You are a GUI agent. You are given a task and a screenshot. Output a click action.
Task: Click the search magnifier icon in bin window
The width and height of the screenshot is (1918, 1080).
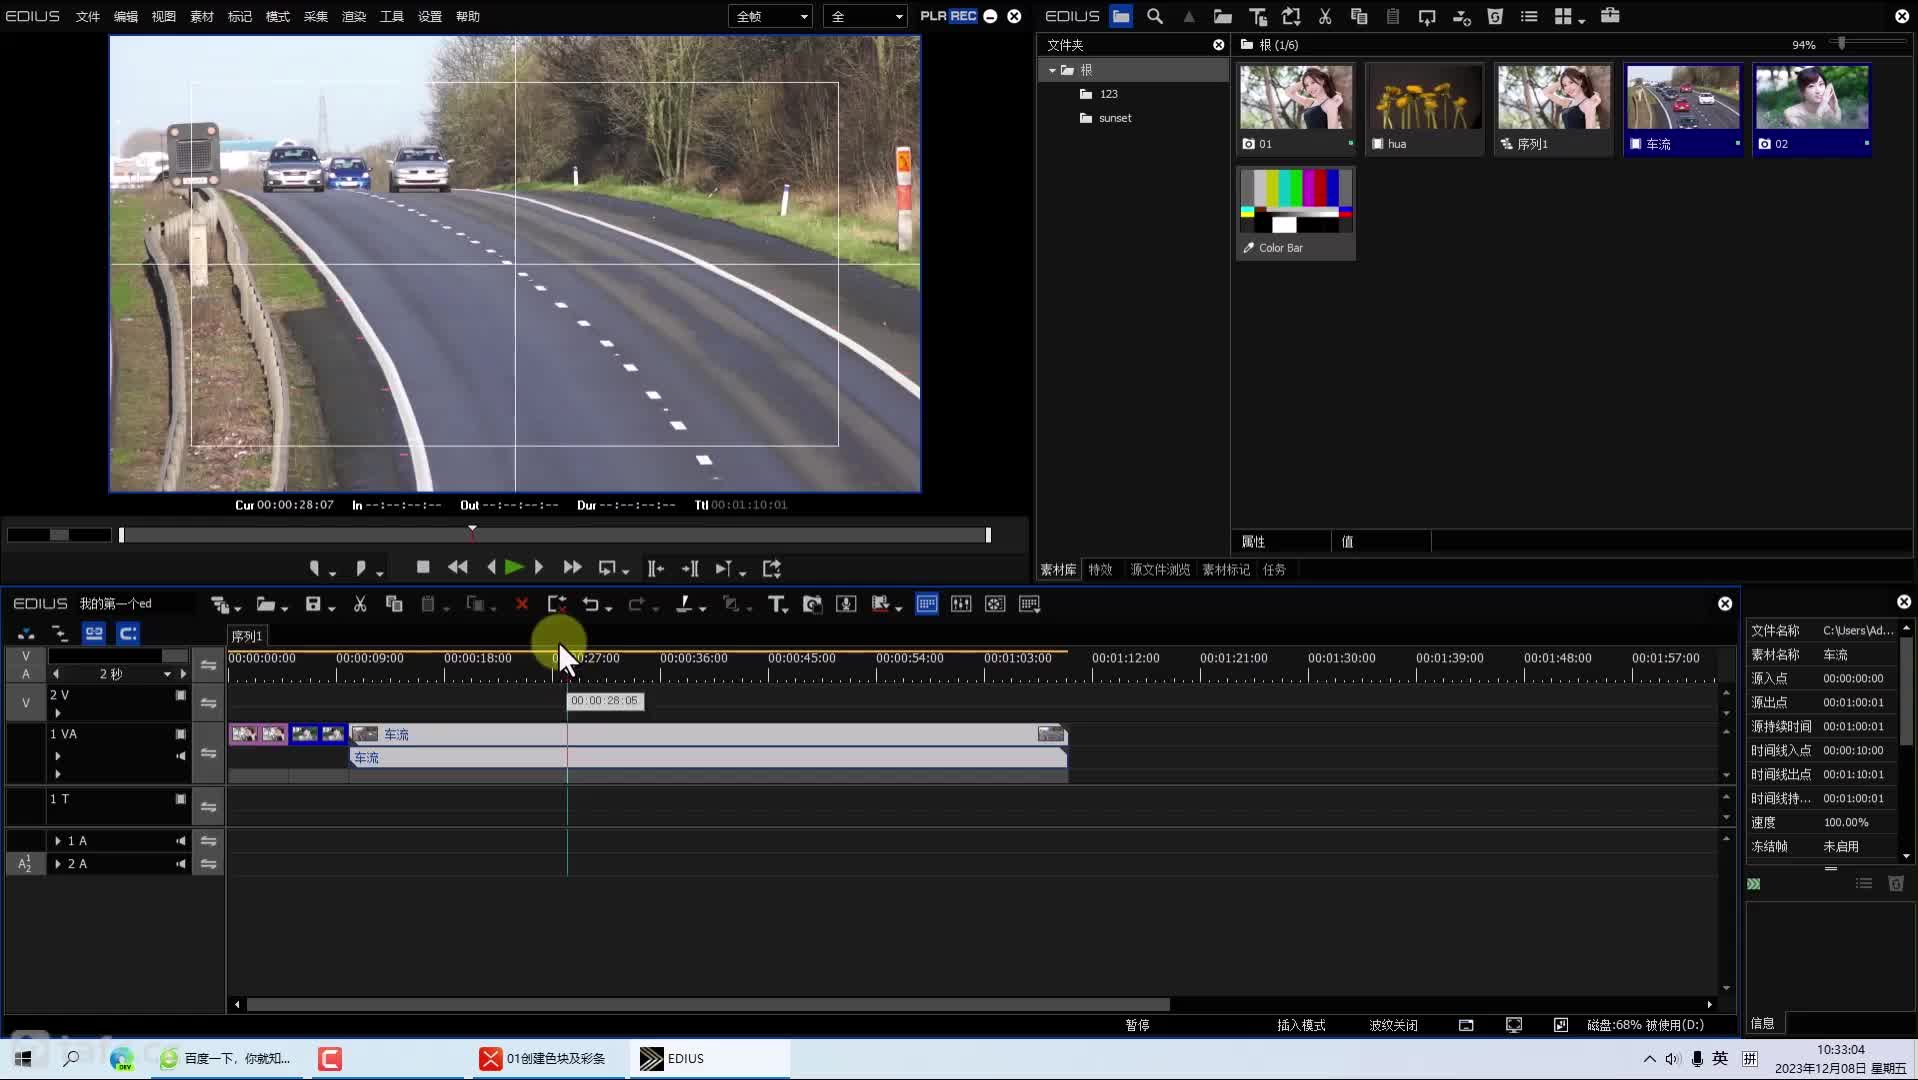(1155, 16)
